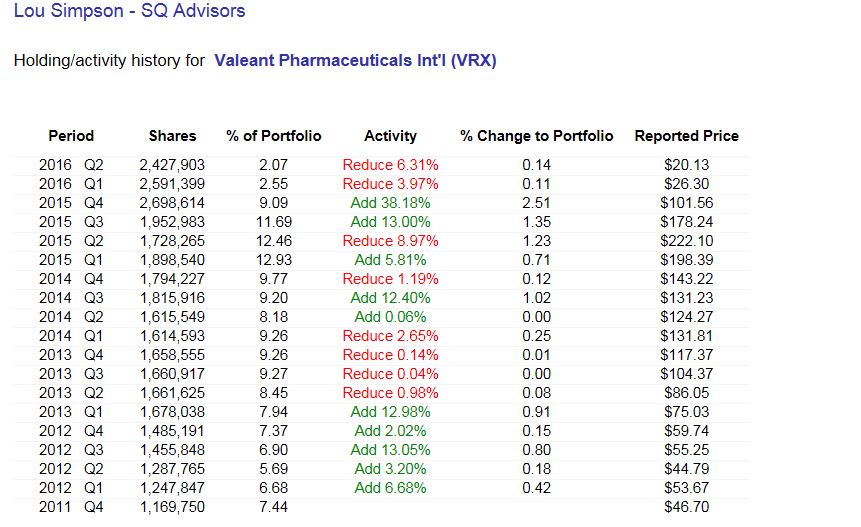Click the Period column header

71,136
